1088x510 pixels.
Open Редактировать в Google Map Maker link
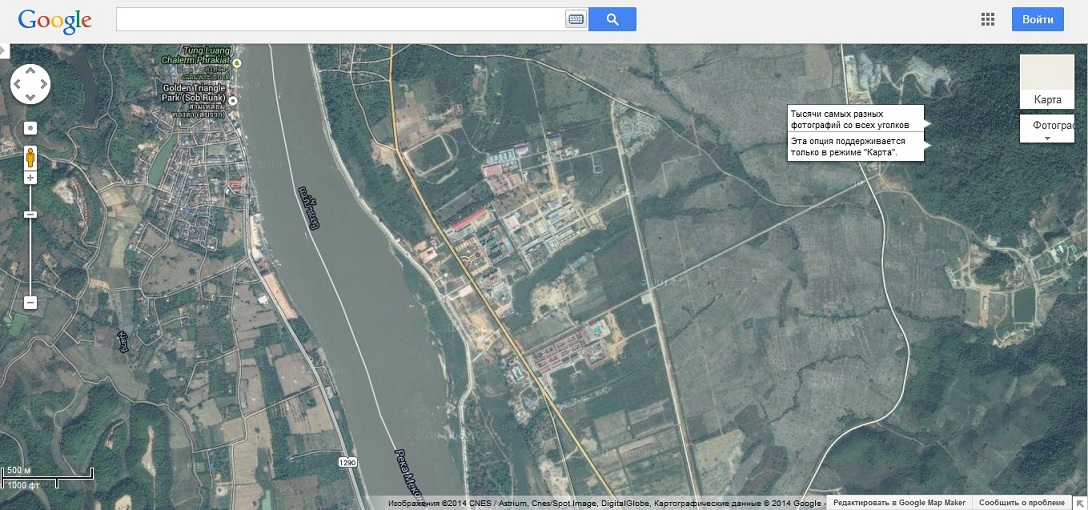(899, 503)
